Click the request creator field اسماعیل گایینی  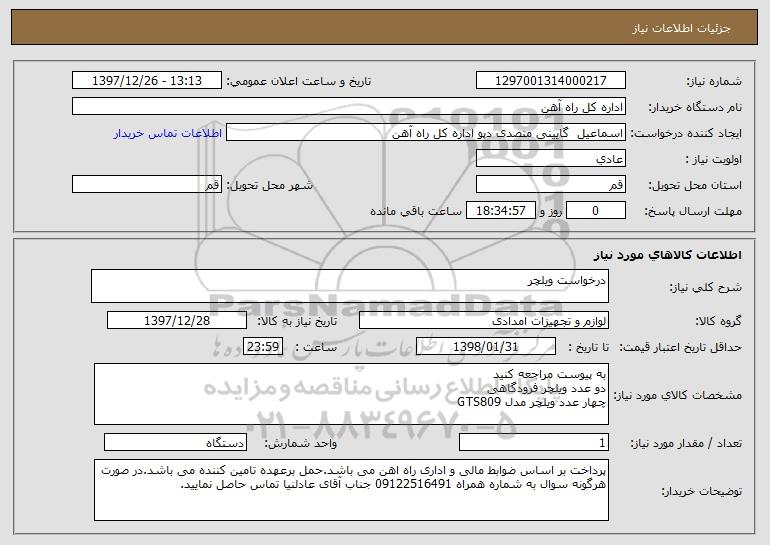tap(426, 133)
